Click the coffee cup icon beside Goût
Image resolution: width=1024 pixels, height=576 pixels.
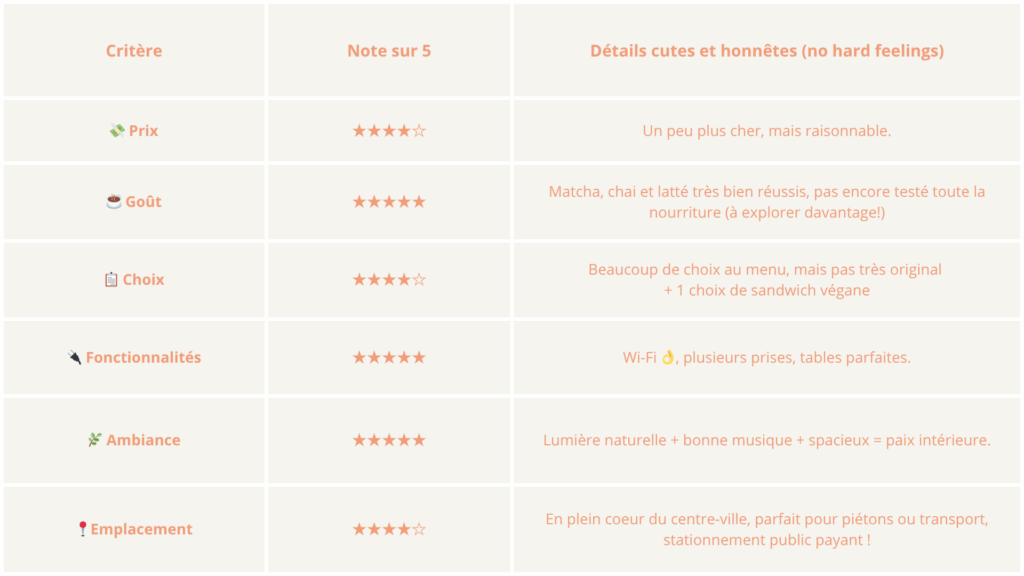(114, 201)
